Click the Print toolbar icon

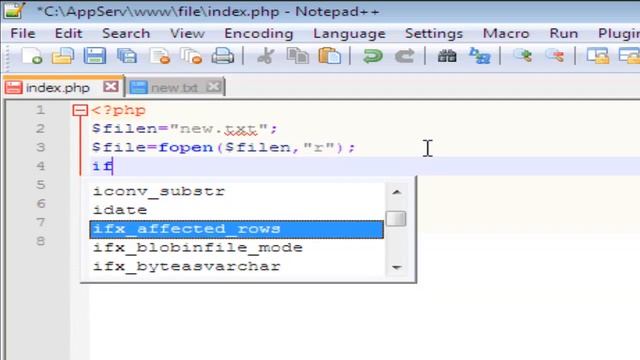pyautogui.click(x=222, y=56)
